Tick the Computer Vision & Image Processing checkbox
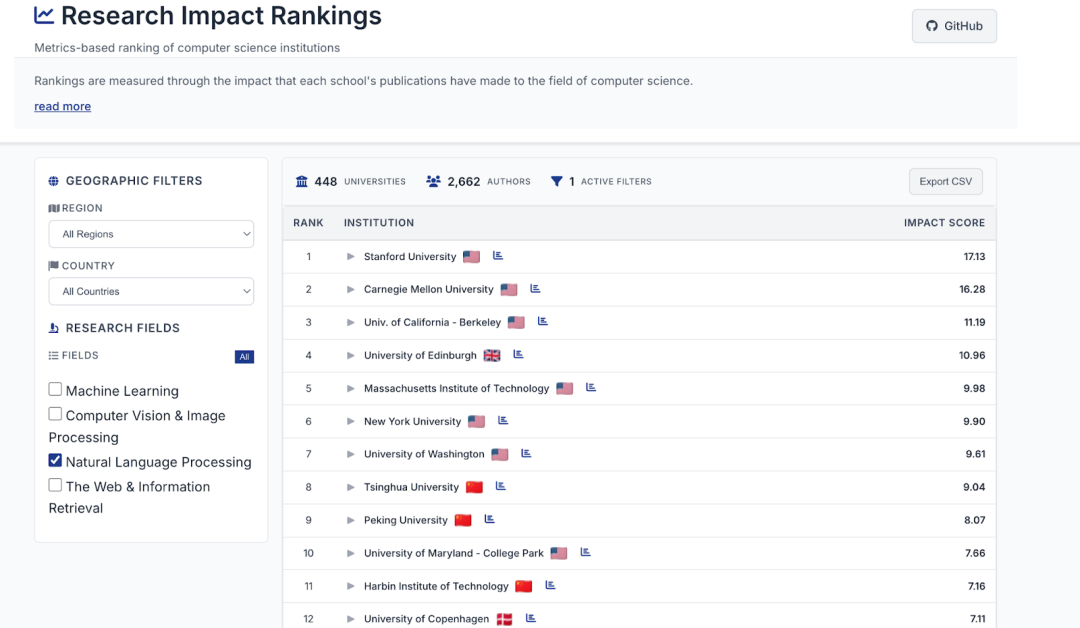The height and width of the screenshot is (628, 1080). [56, 414]
